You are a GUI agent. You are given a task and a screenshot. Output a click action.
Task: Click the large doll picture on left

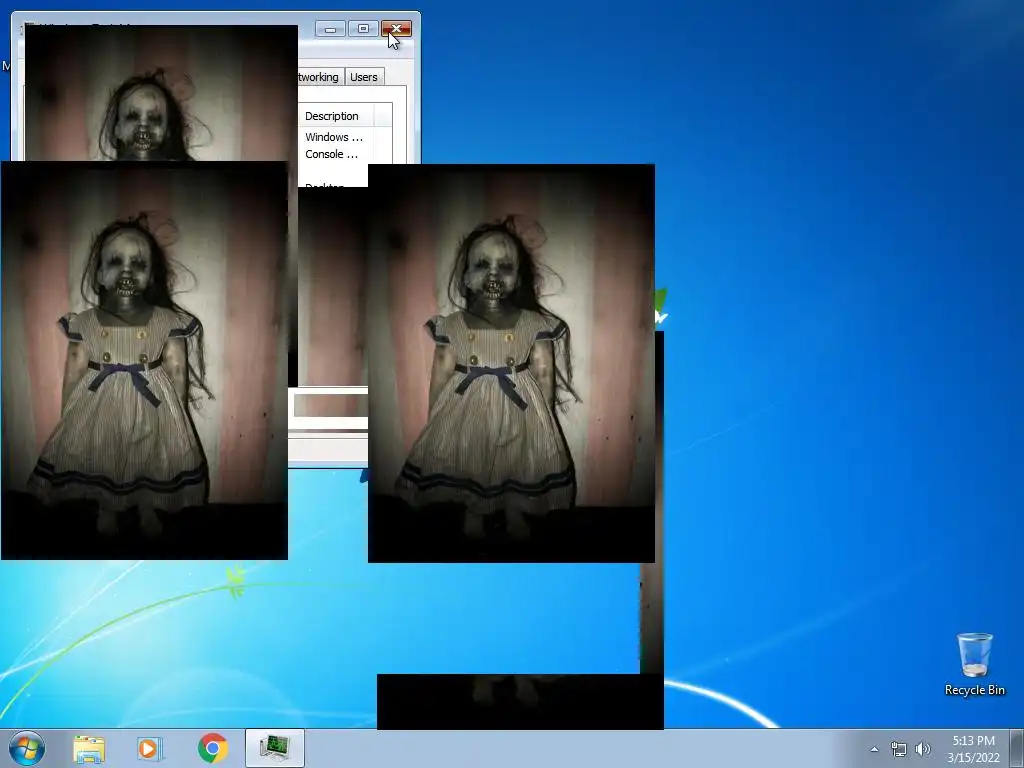click(x=144, y=360)
